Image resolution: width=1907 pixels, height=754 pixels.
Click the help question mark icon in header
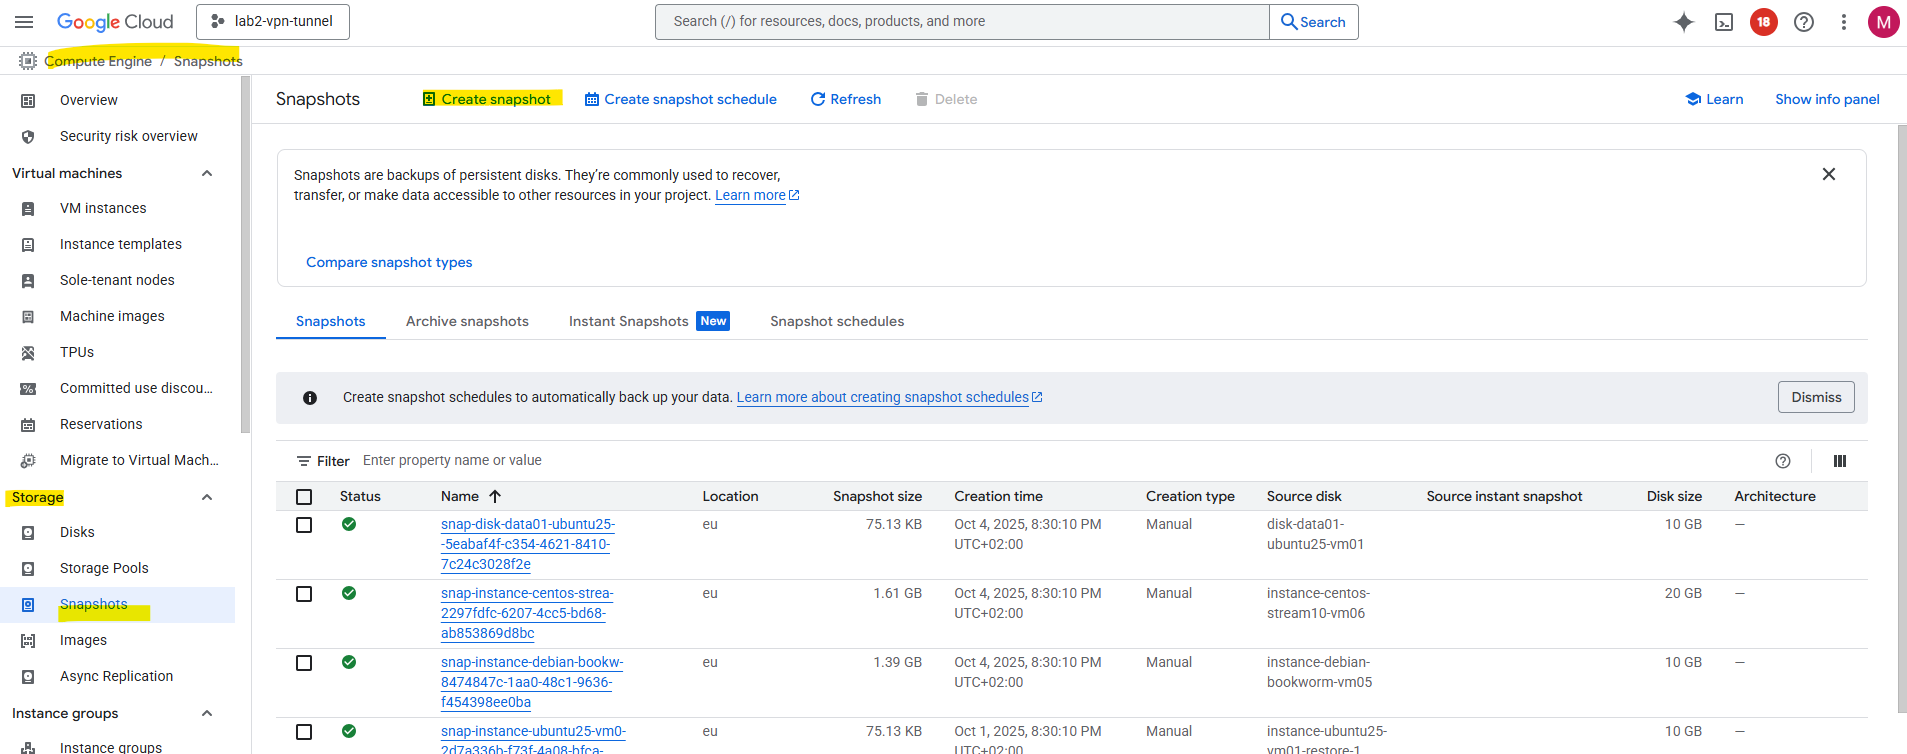point(1804,22)
